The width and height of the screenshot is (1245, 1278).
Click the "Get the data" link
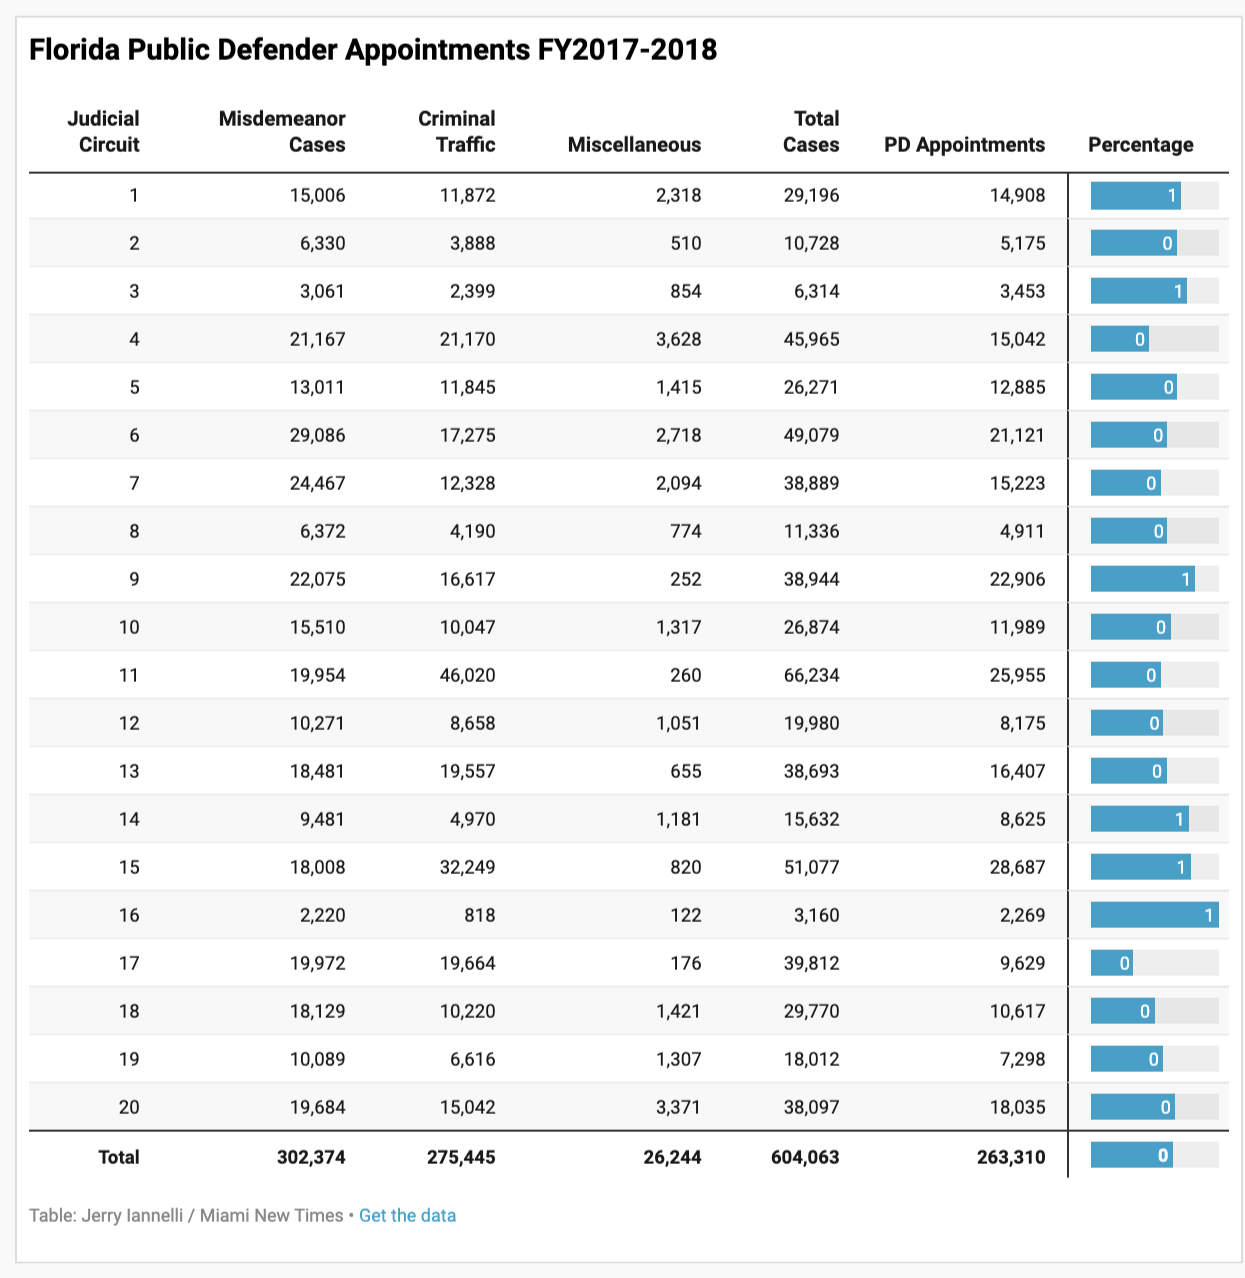407,1215
